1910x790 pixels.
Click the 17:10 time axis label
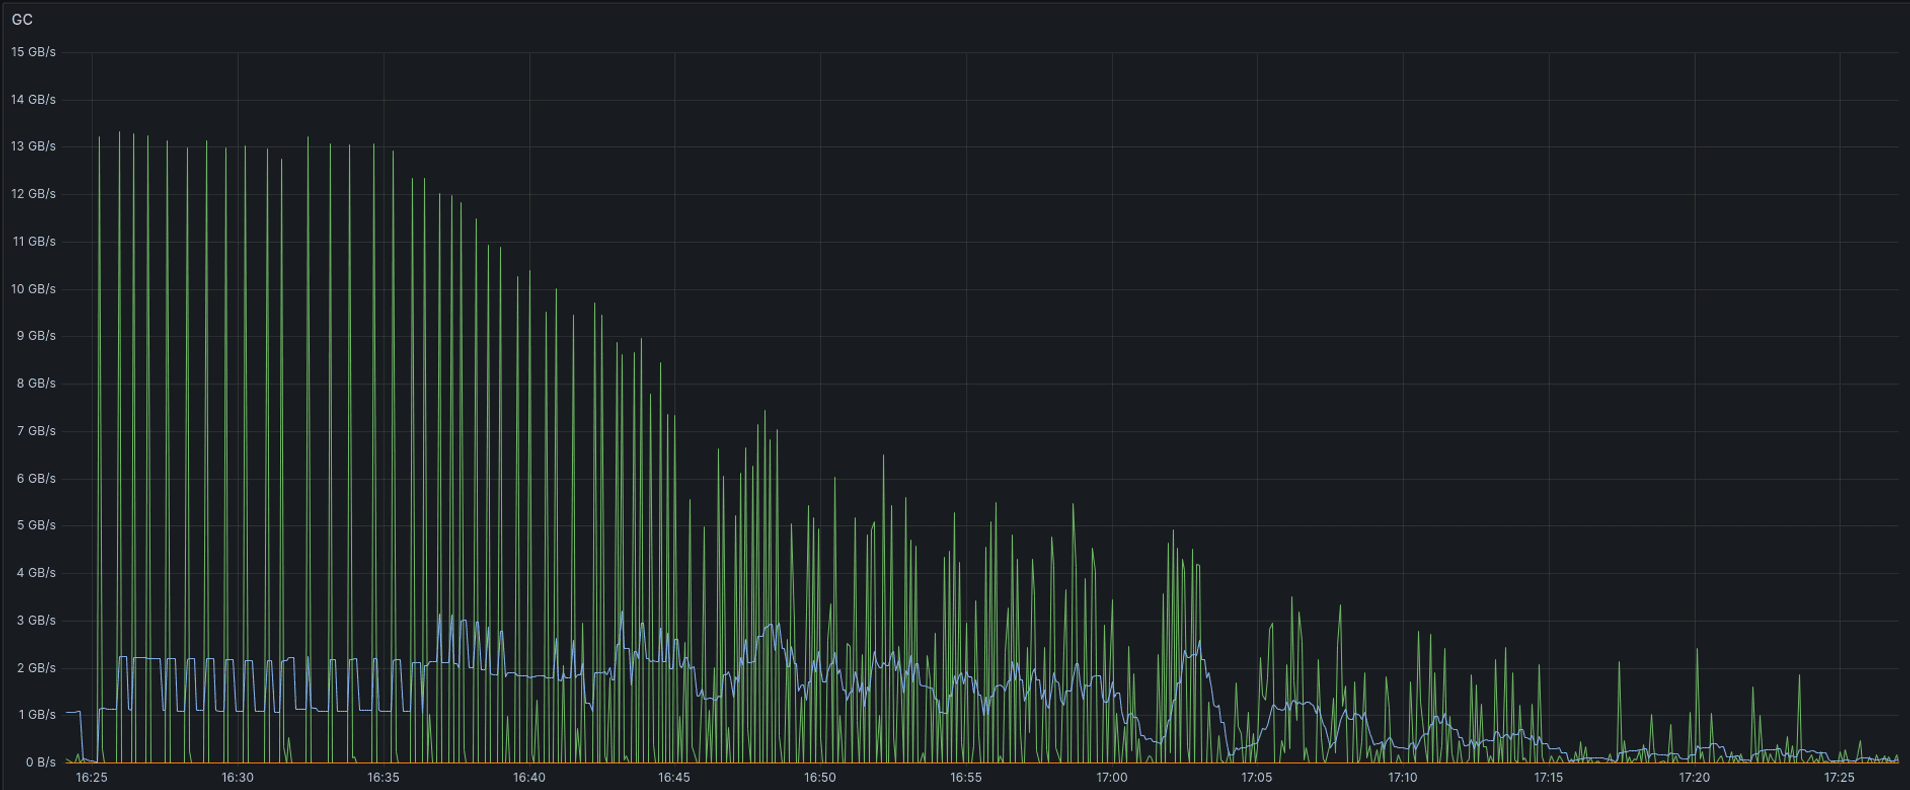[x=1403, y=777]
